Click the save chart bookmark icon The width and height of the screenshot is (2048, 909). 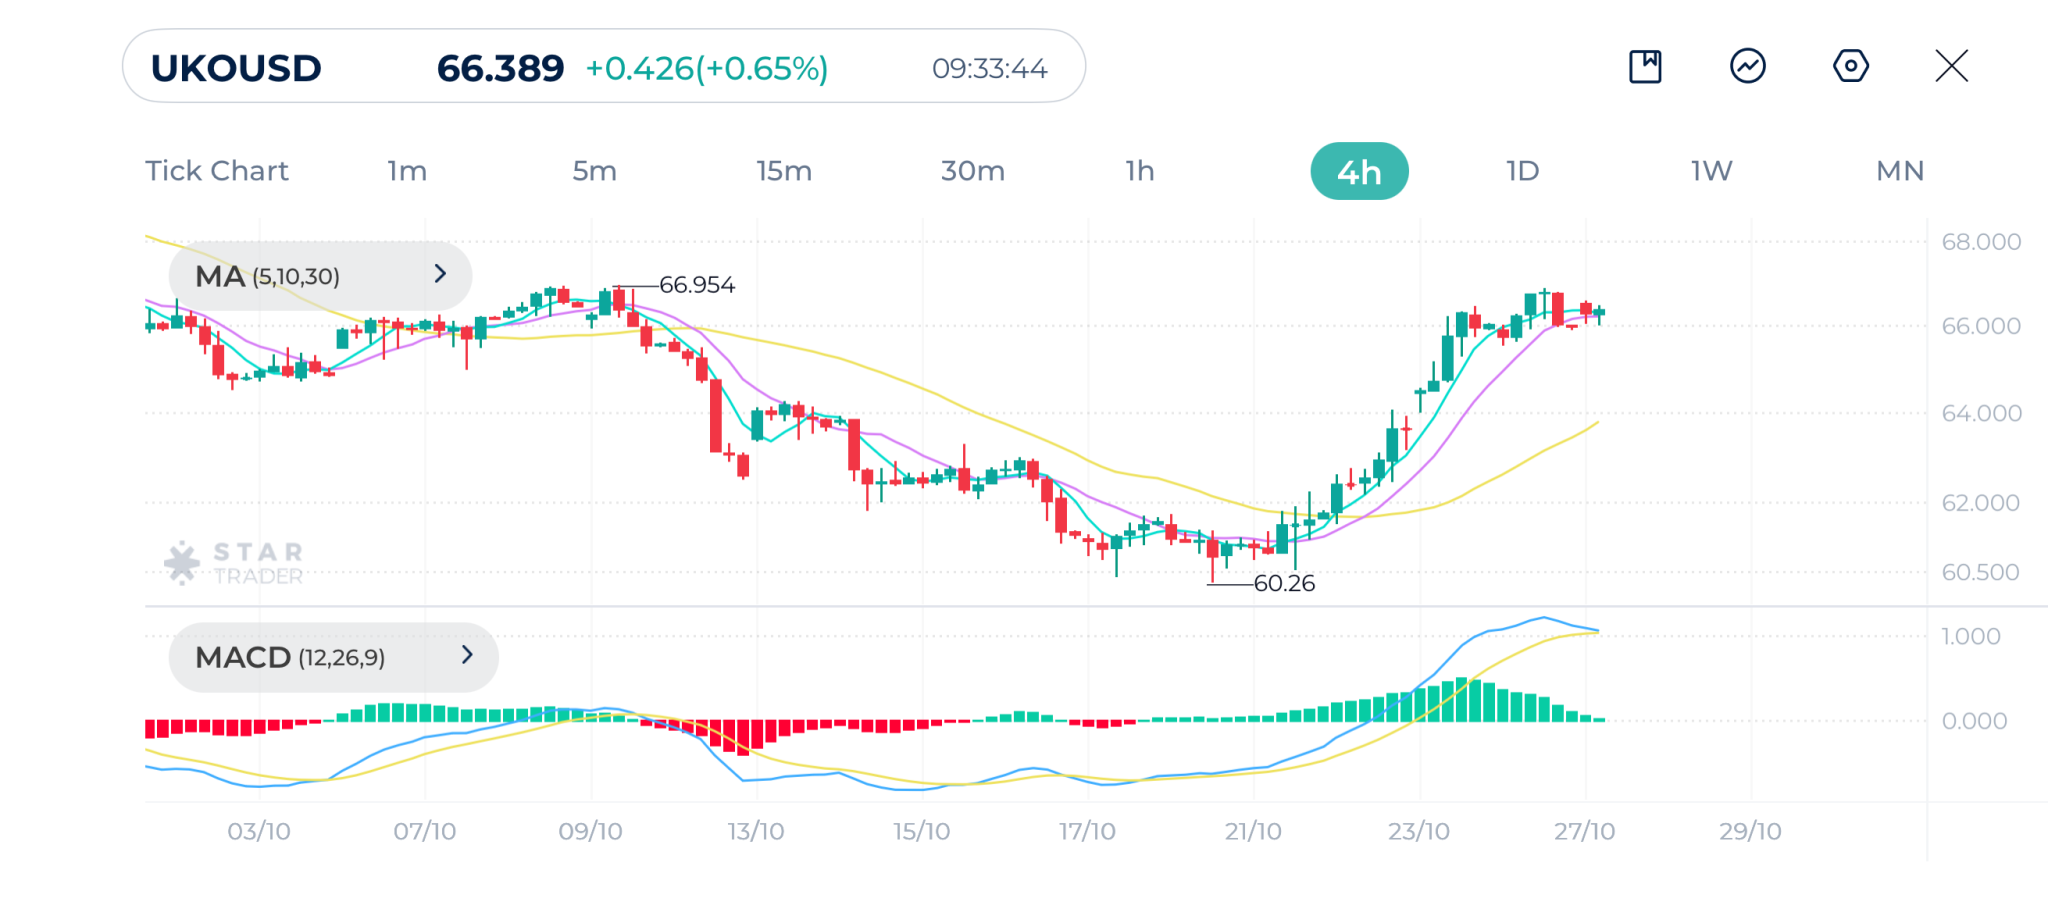click(x=1645, y=67)
